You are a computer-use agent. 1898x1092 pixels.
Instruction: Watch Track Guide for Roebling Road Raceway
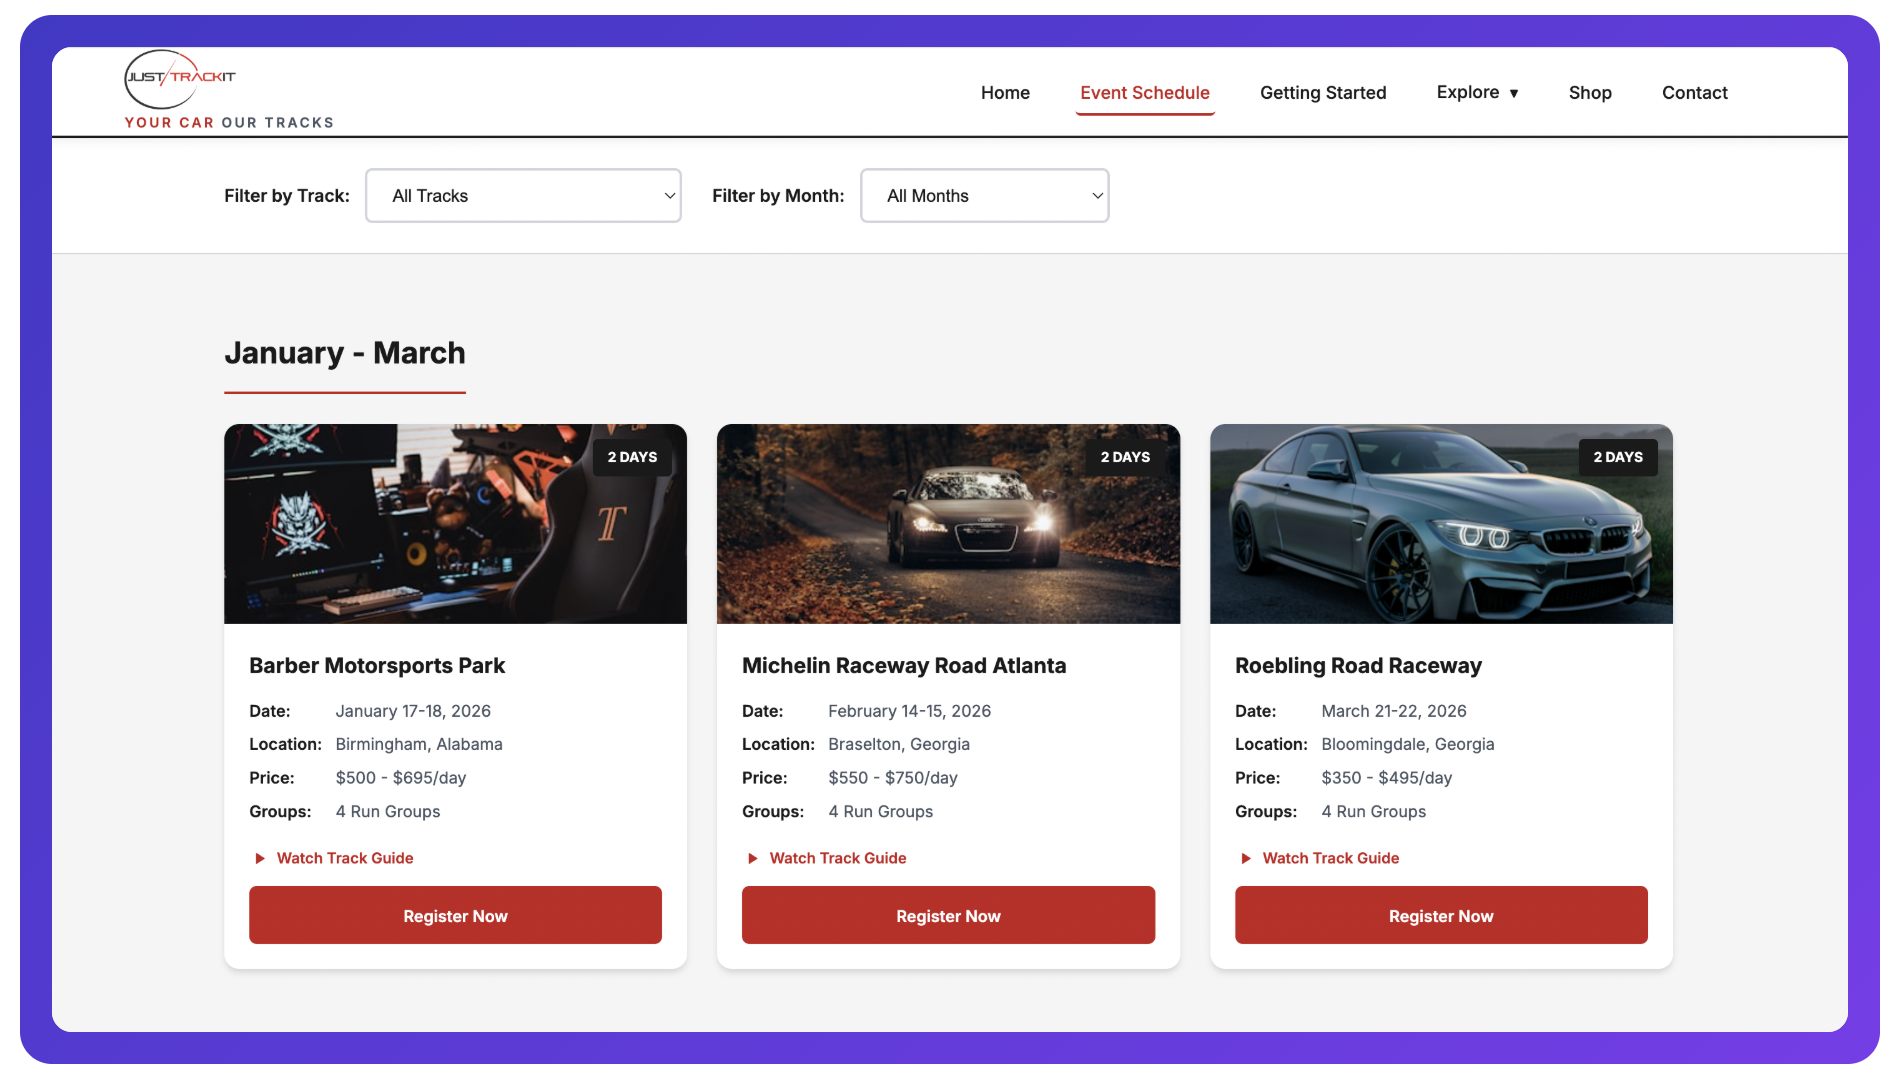pyautogui.click(x=1320, y=858)
